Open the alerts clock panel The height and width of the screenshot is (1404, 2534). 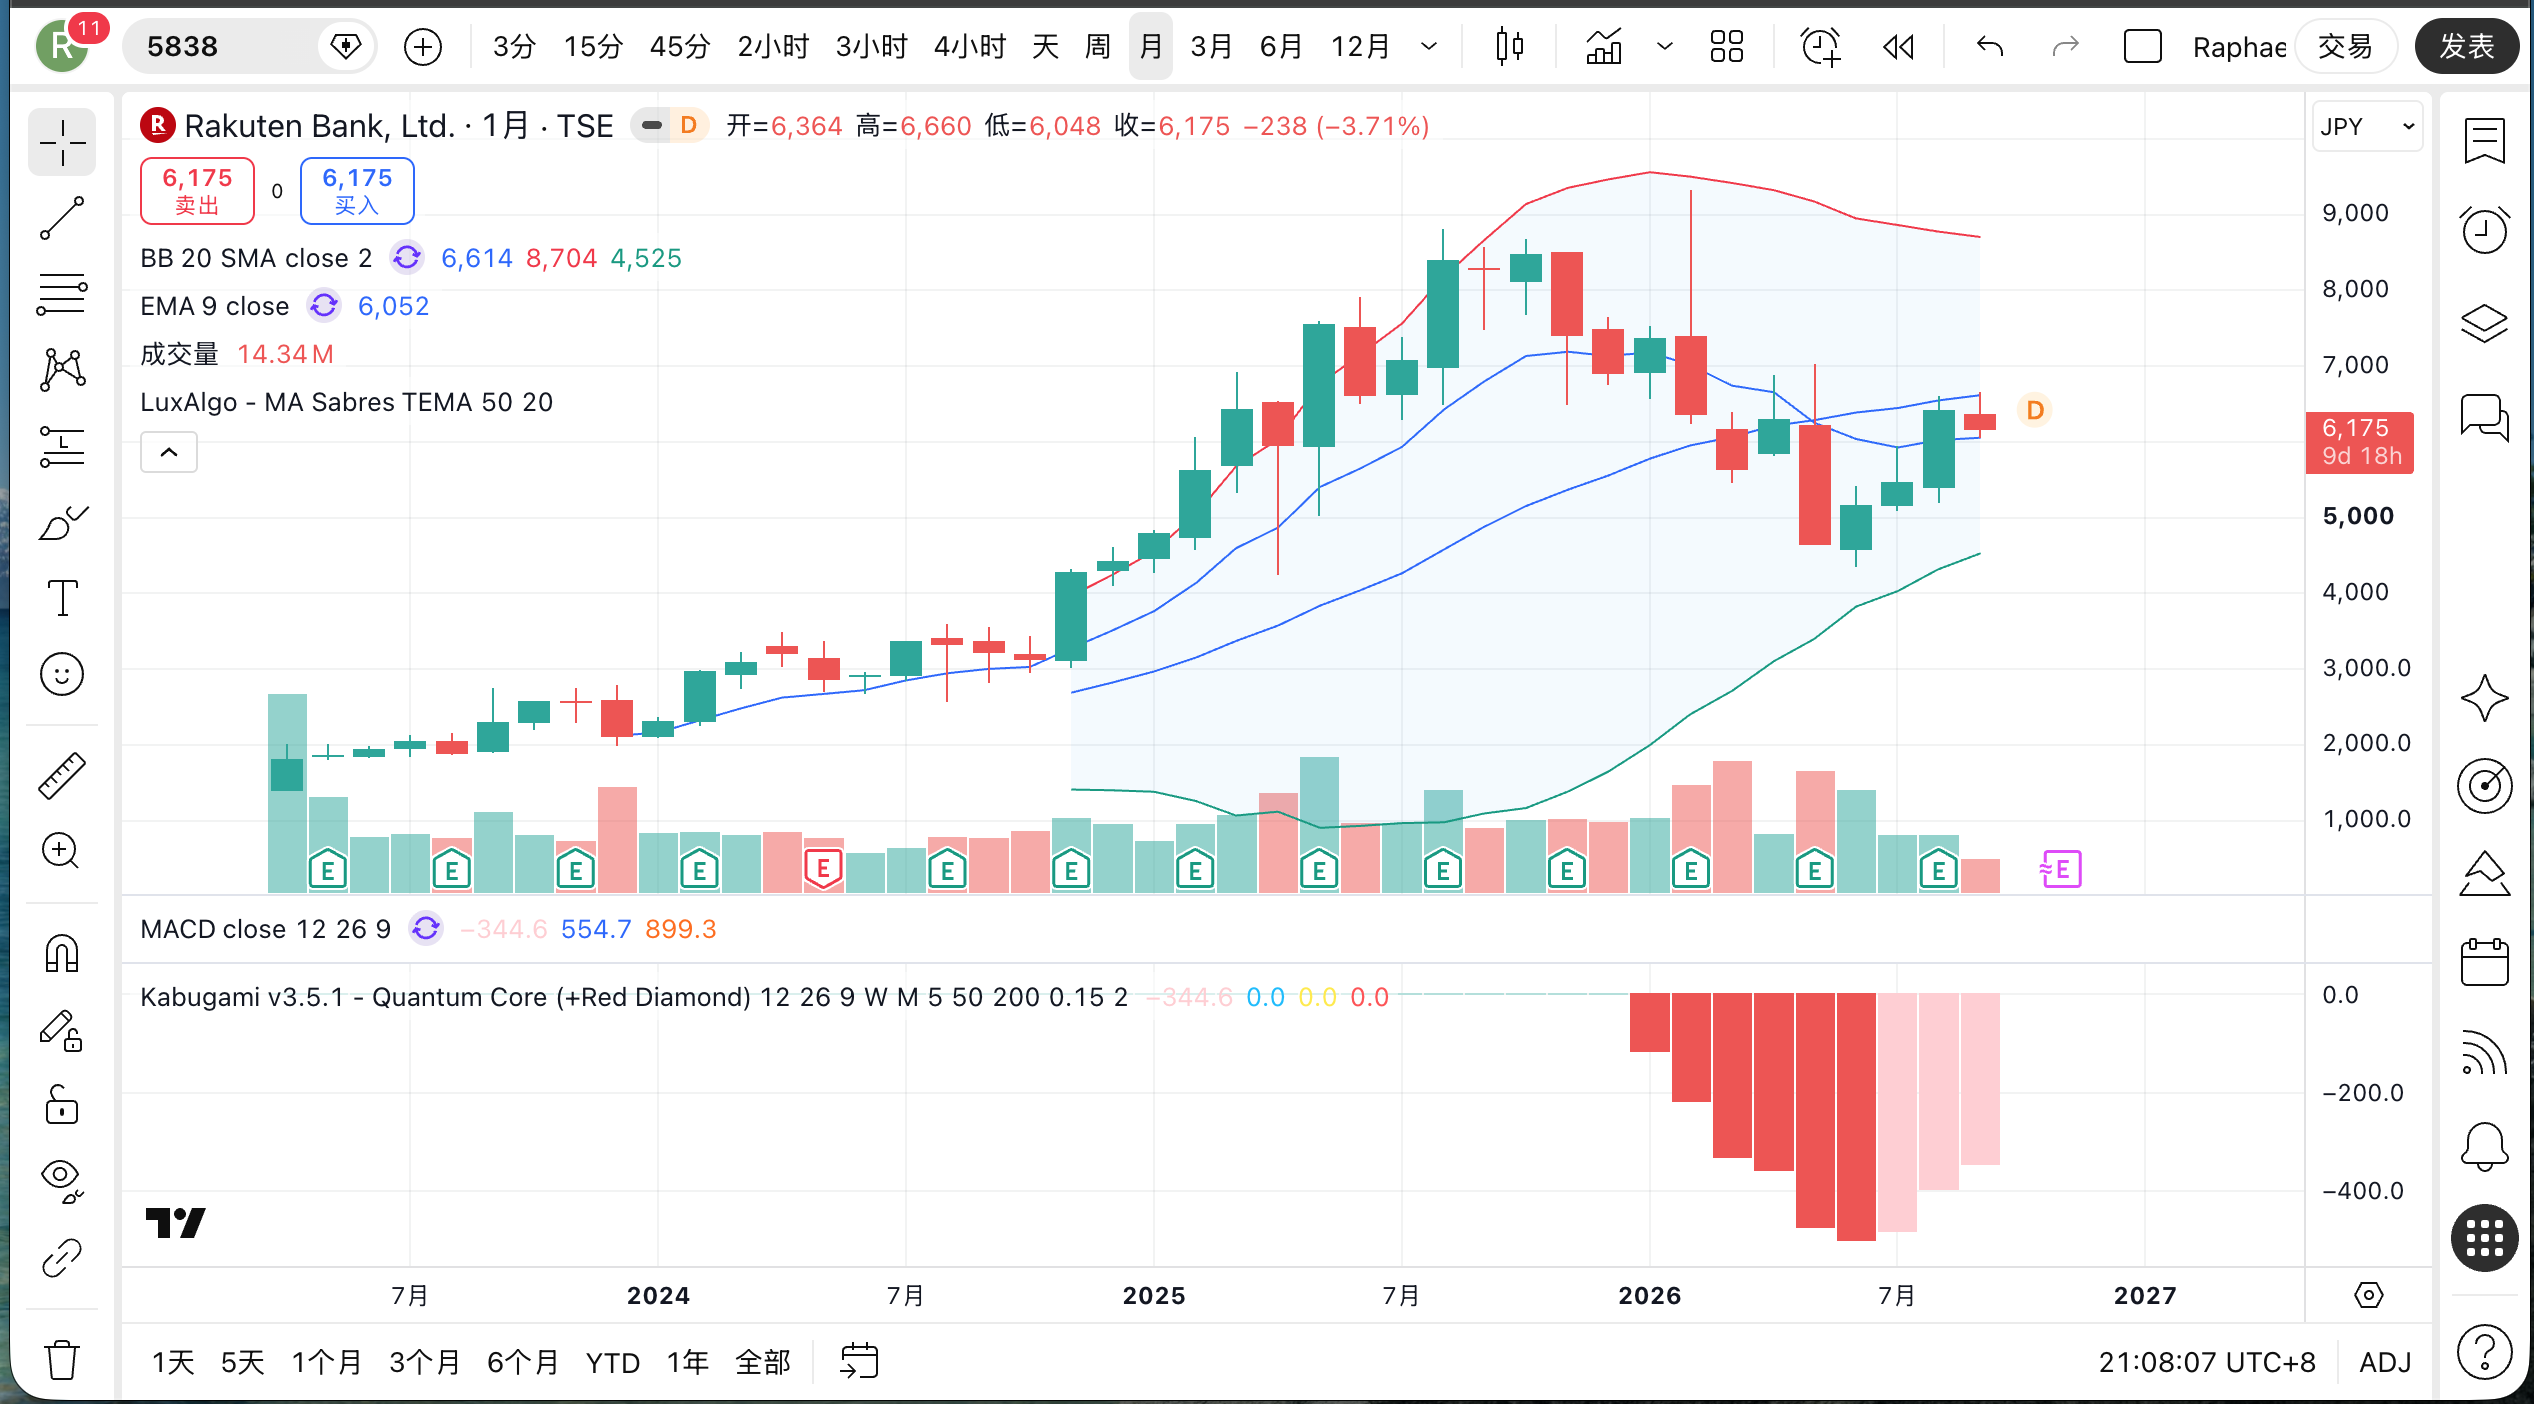click(2485, 230)
